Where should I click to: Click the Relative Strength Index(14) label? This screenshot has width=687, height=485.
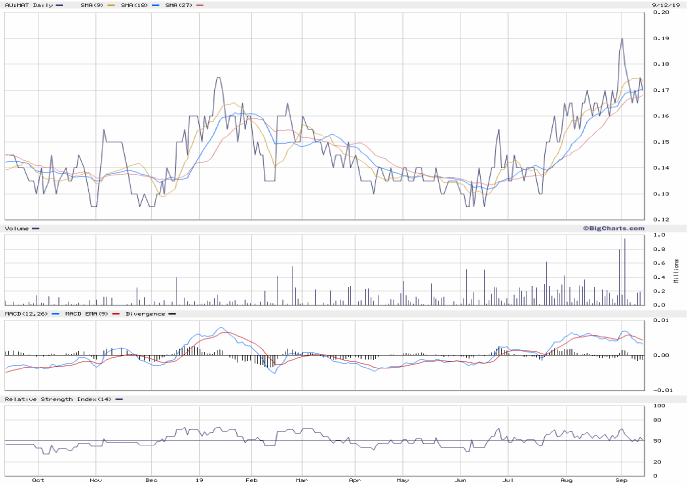(x=57, y=399)
